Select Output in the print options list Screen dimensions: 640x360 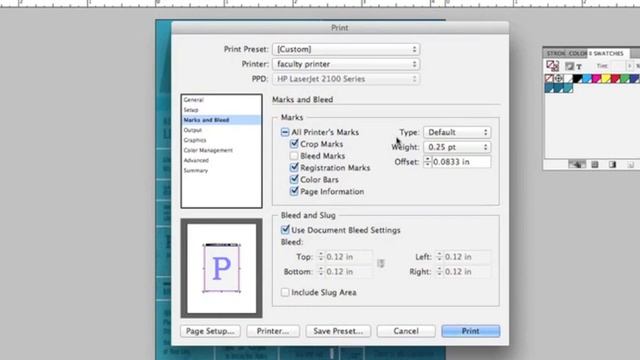point(221,130)
